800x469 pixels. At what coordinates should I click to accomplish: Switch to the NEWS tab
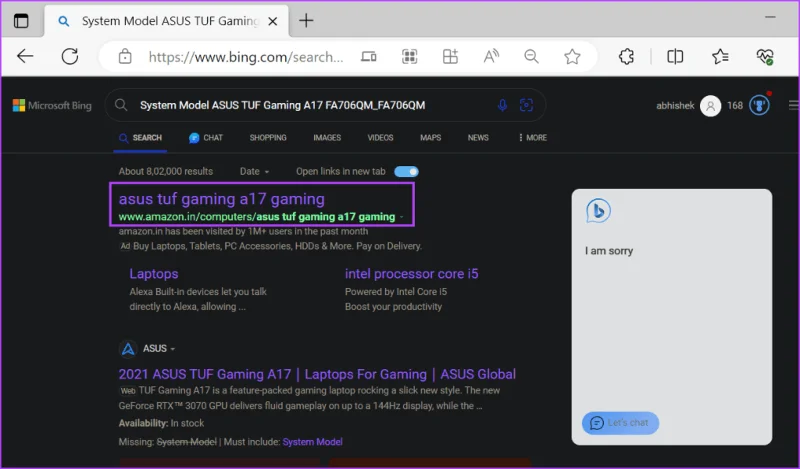click(478, 138)
